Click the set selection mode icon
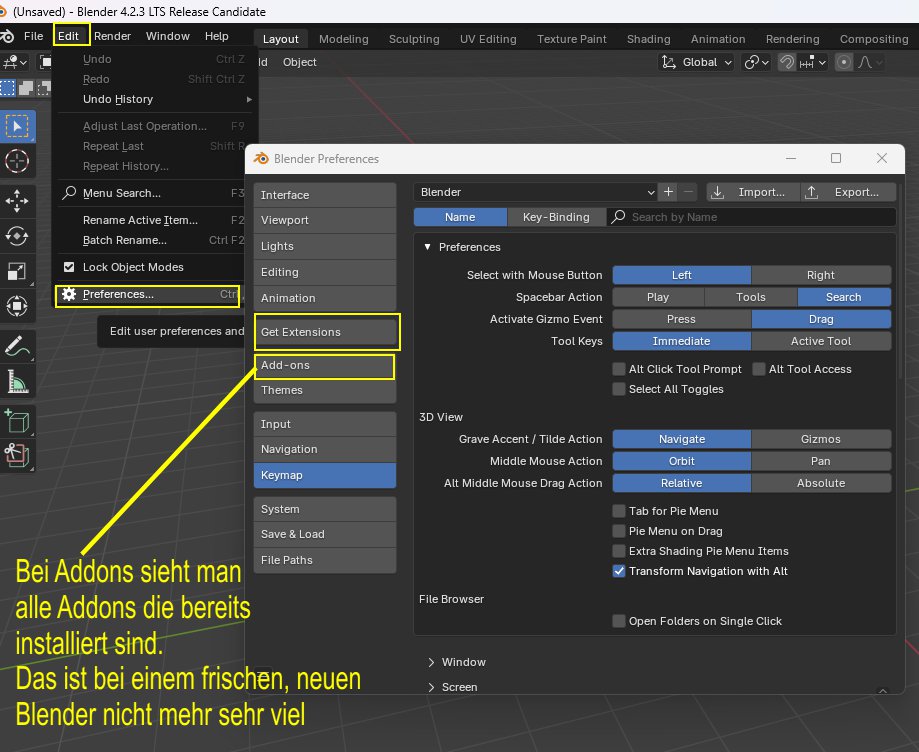 [x=8, y=89]
